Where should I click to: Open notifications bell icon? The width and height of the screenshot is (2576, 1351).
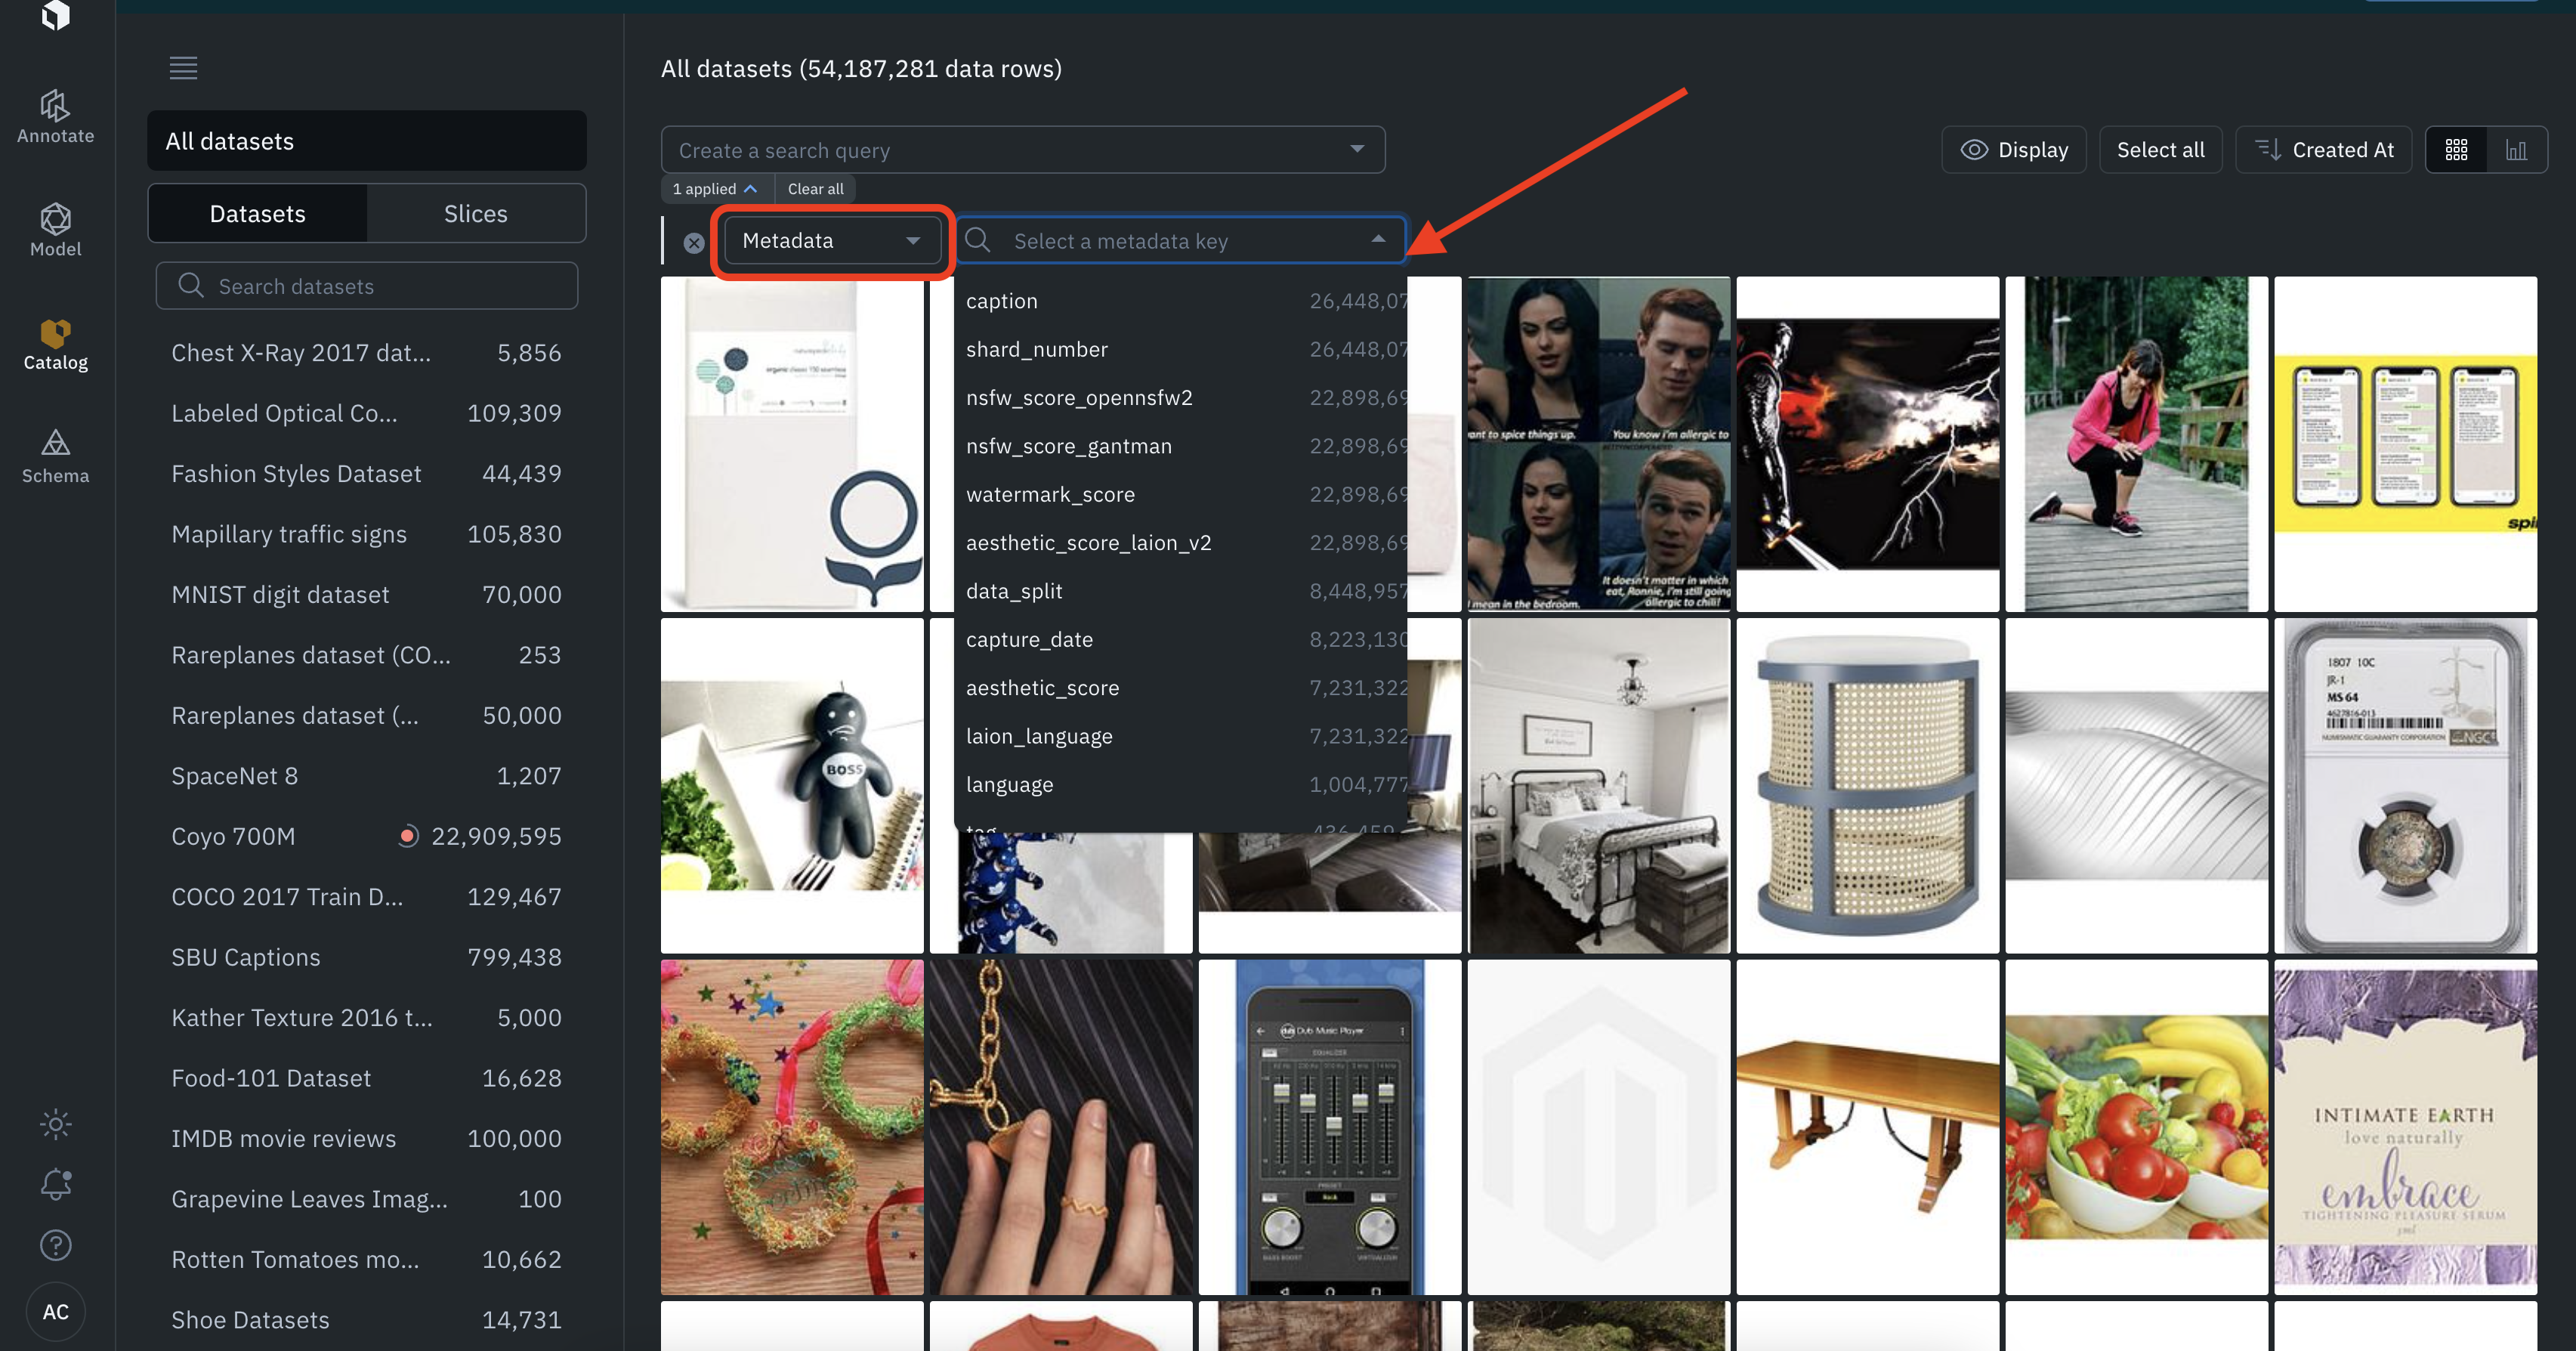[55, 1184]
